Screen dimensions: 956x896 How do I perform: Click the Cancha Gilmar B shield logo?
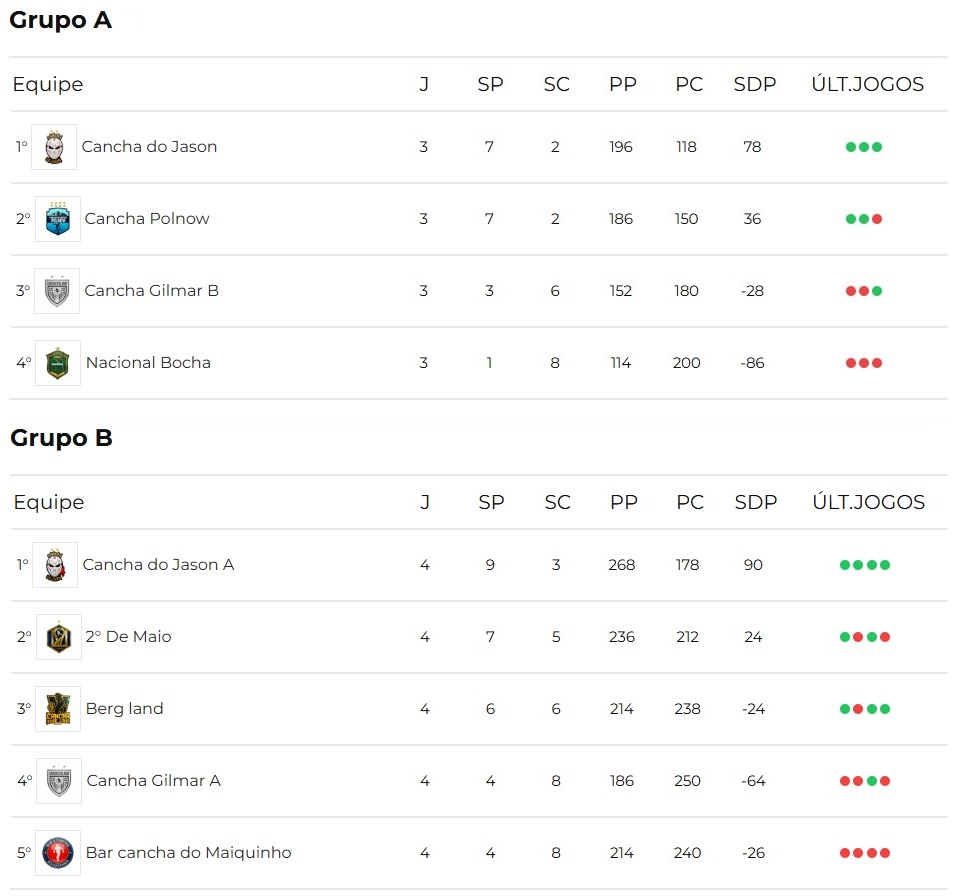point(57,291)
